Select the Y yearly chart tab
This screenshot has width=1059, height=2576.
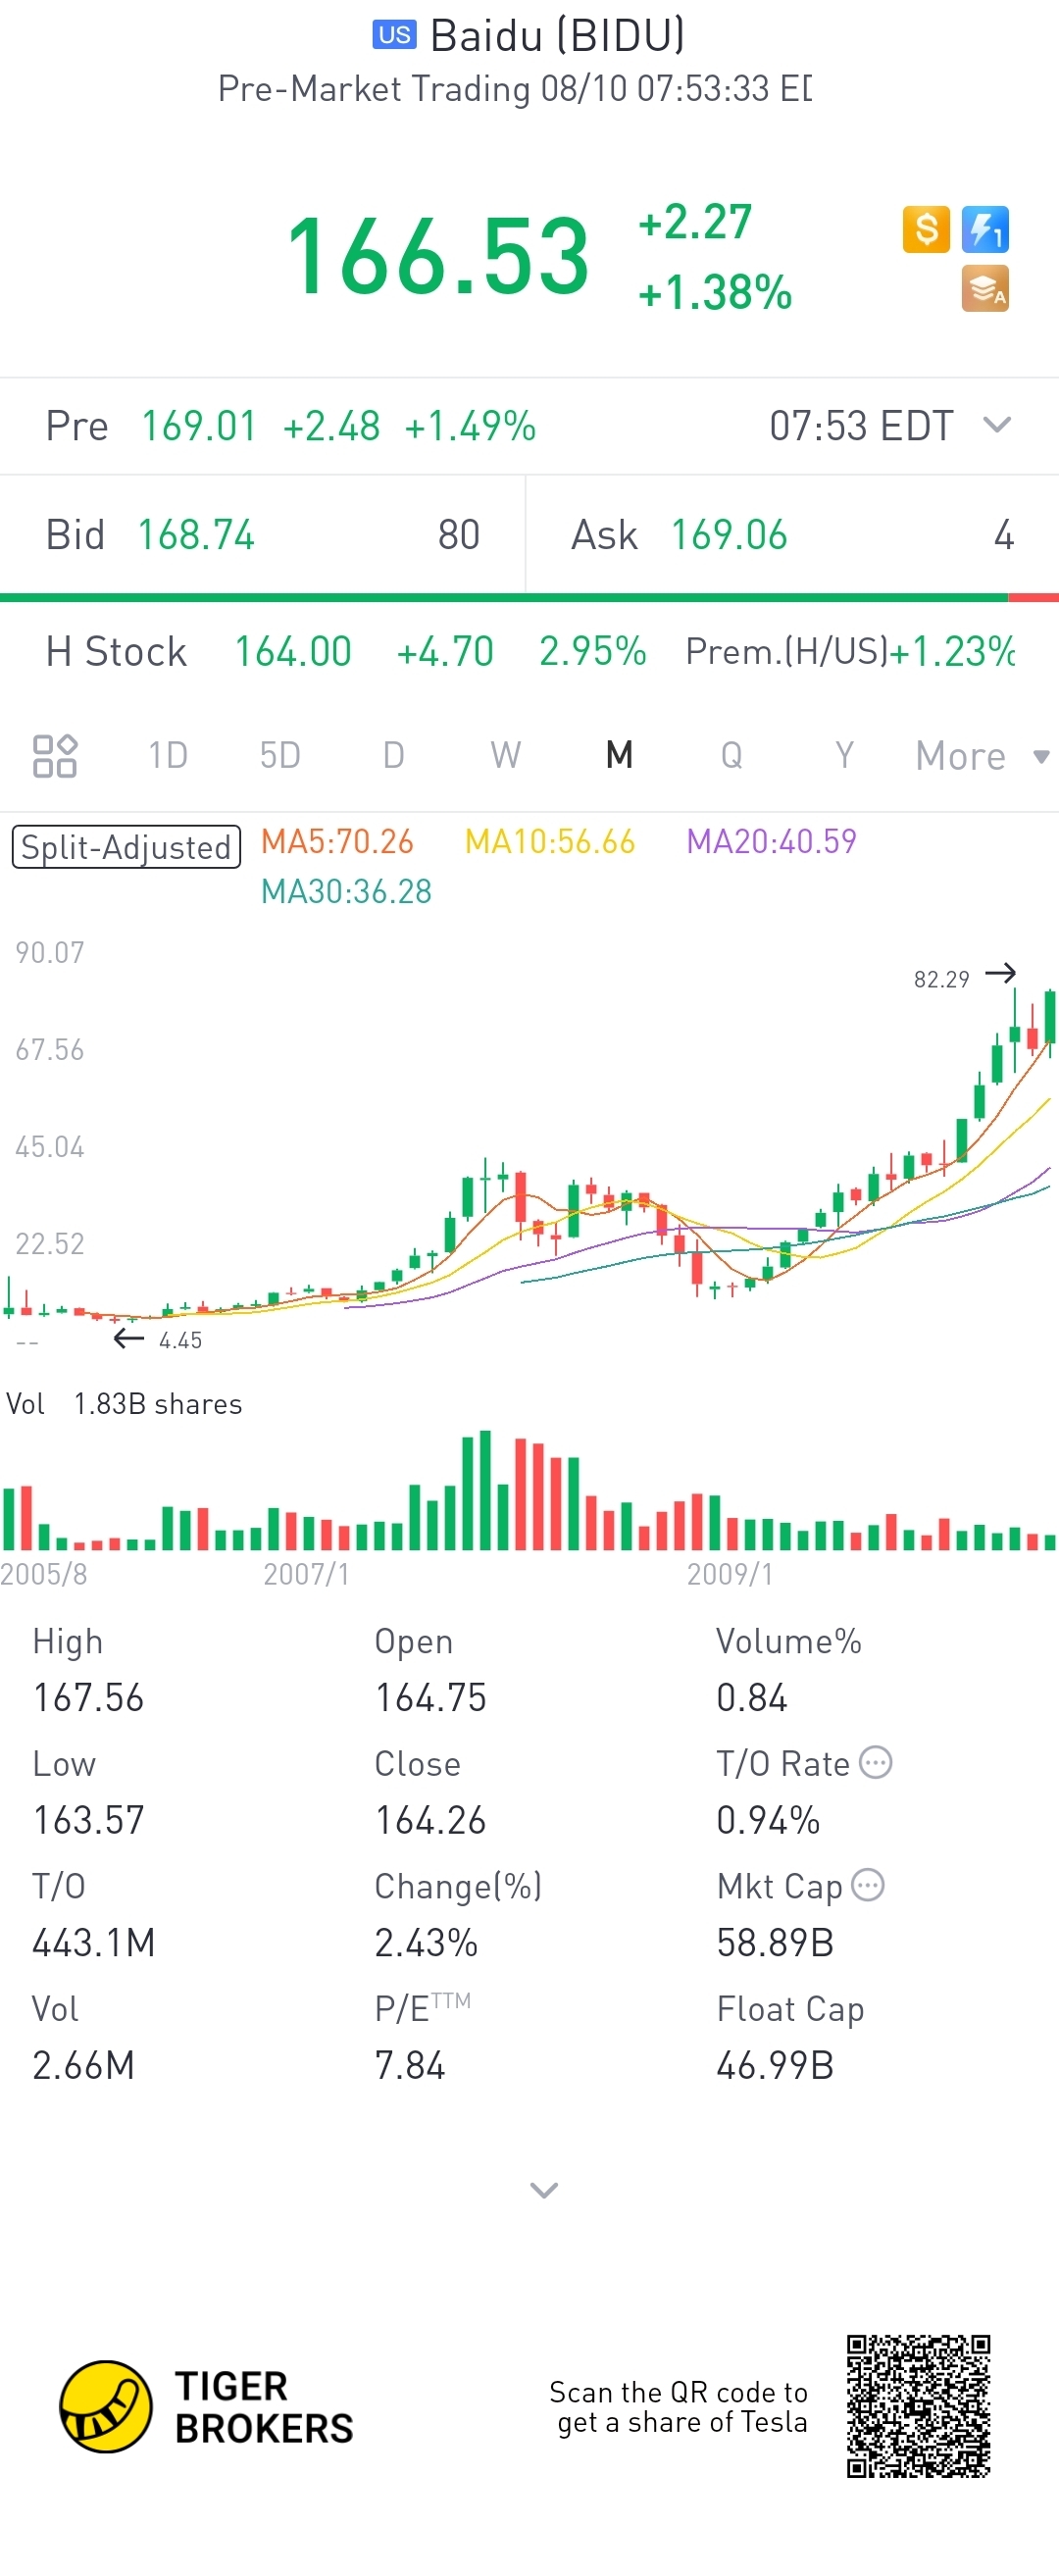click(845, 756)
